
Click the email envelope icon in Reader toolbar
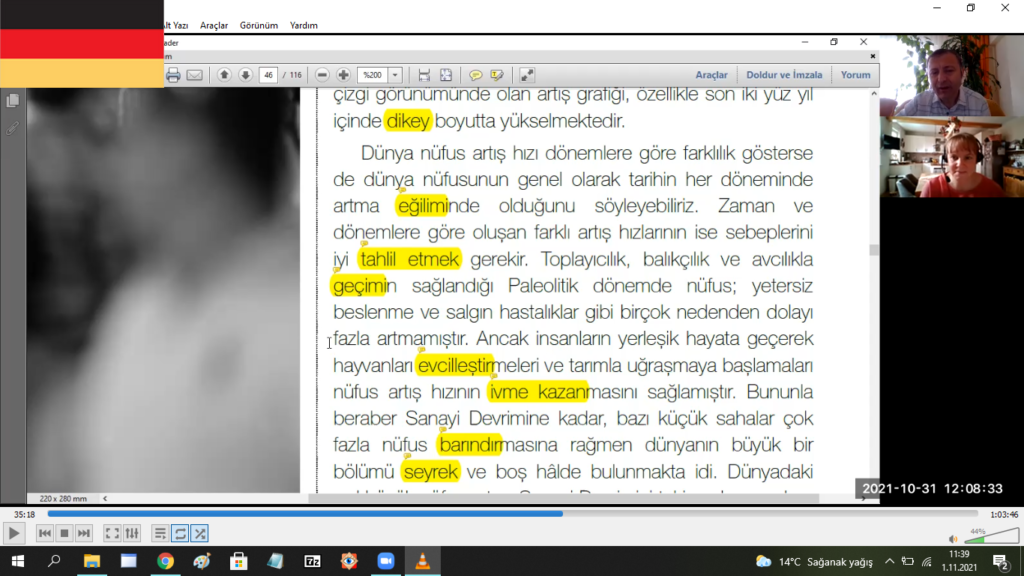click(x=195, y=75)
